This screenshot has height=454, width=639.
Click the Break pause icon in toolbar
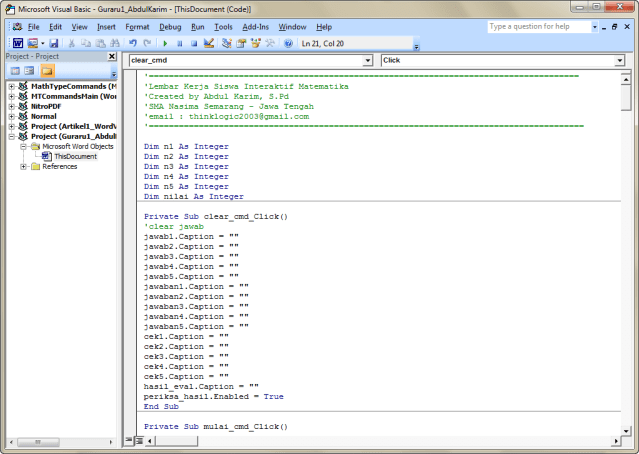[179, 44]
